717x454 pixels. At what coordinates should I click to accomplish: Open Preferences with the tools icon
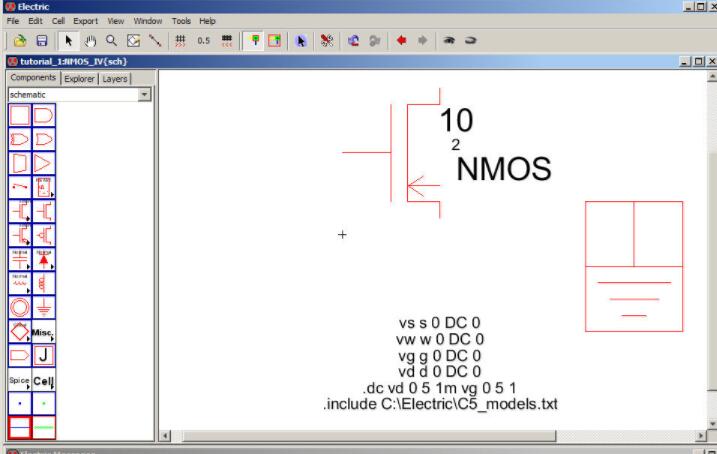(326, 41)
